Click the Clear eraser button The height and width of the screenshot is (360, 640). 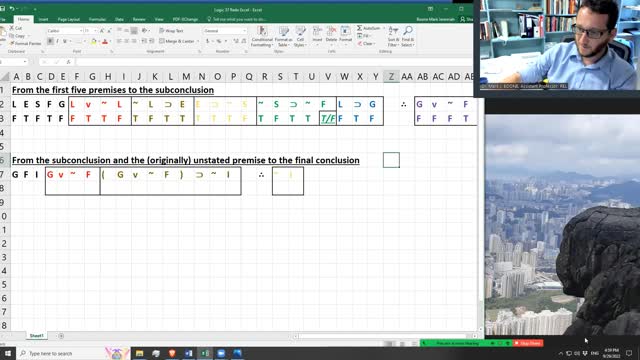[365, 44]
